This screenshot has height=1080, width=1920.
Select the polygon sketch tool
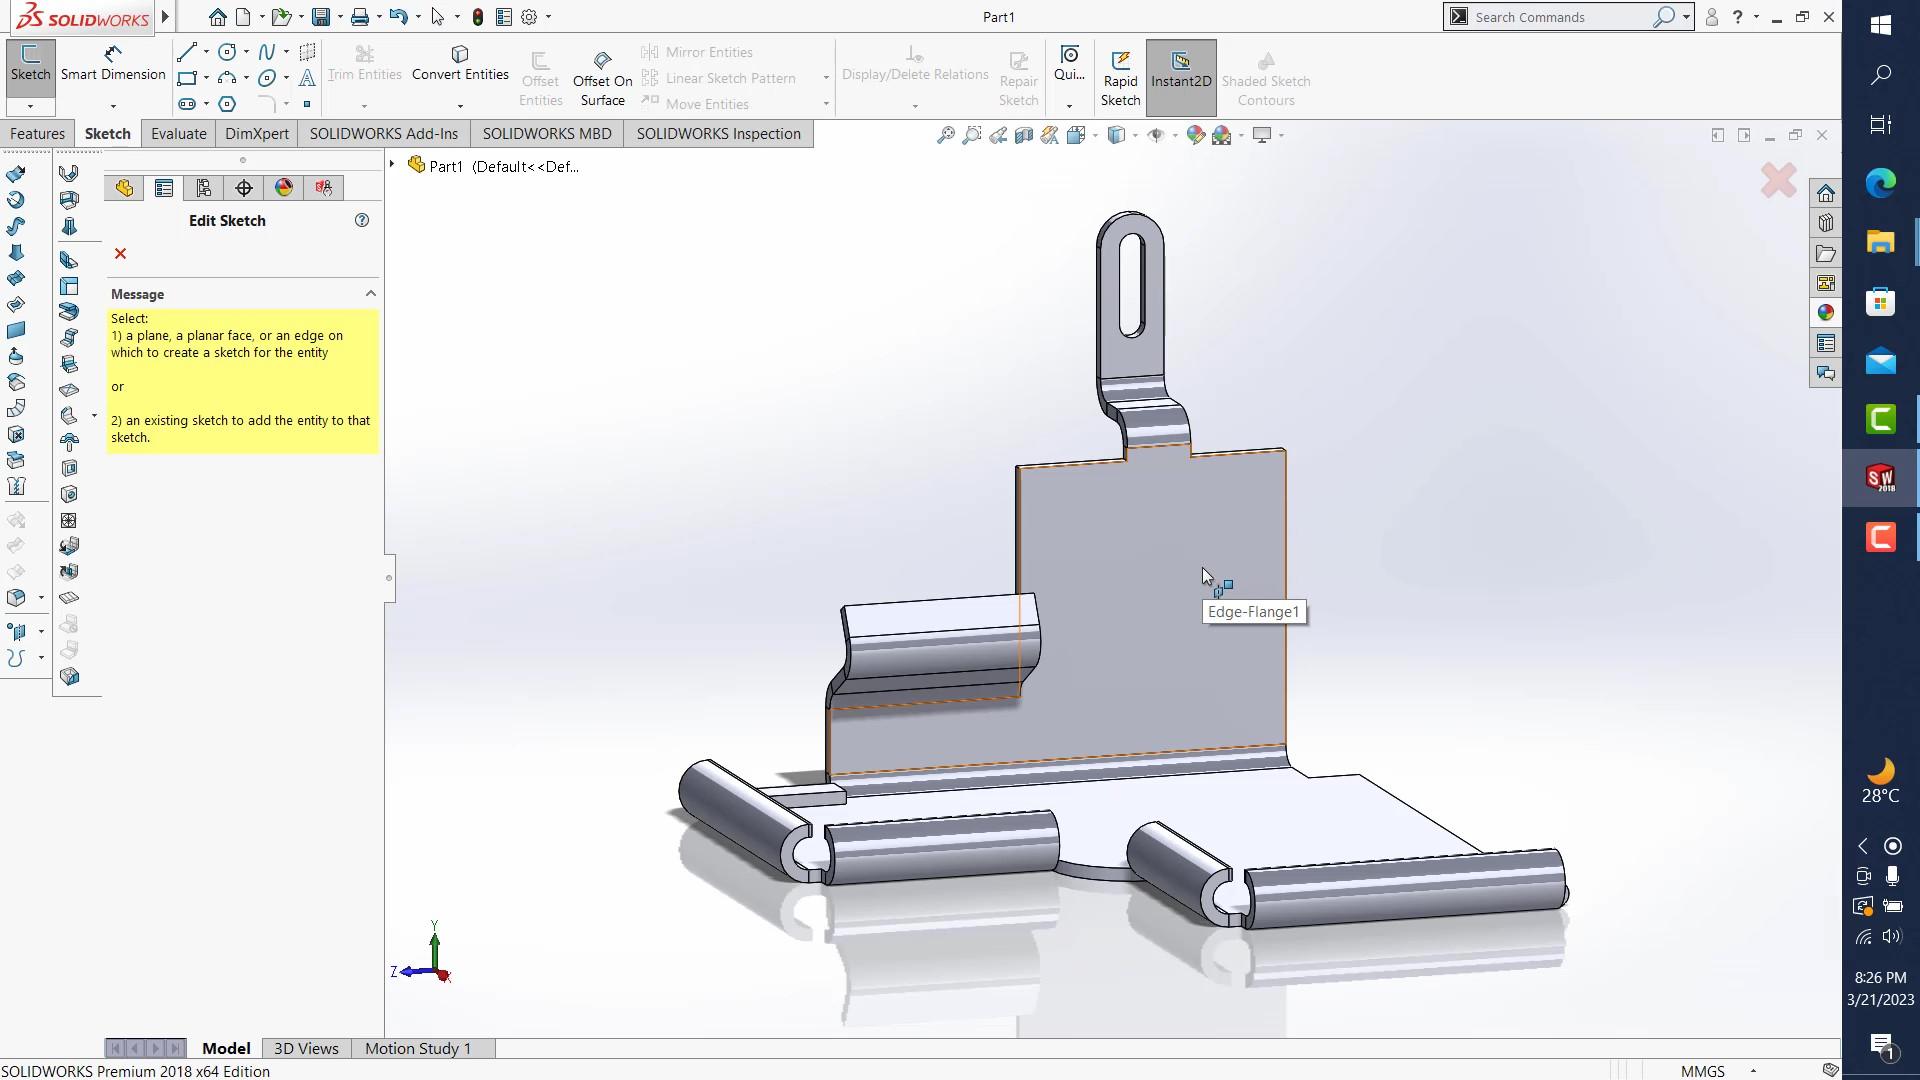tap(227, 104)
